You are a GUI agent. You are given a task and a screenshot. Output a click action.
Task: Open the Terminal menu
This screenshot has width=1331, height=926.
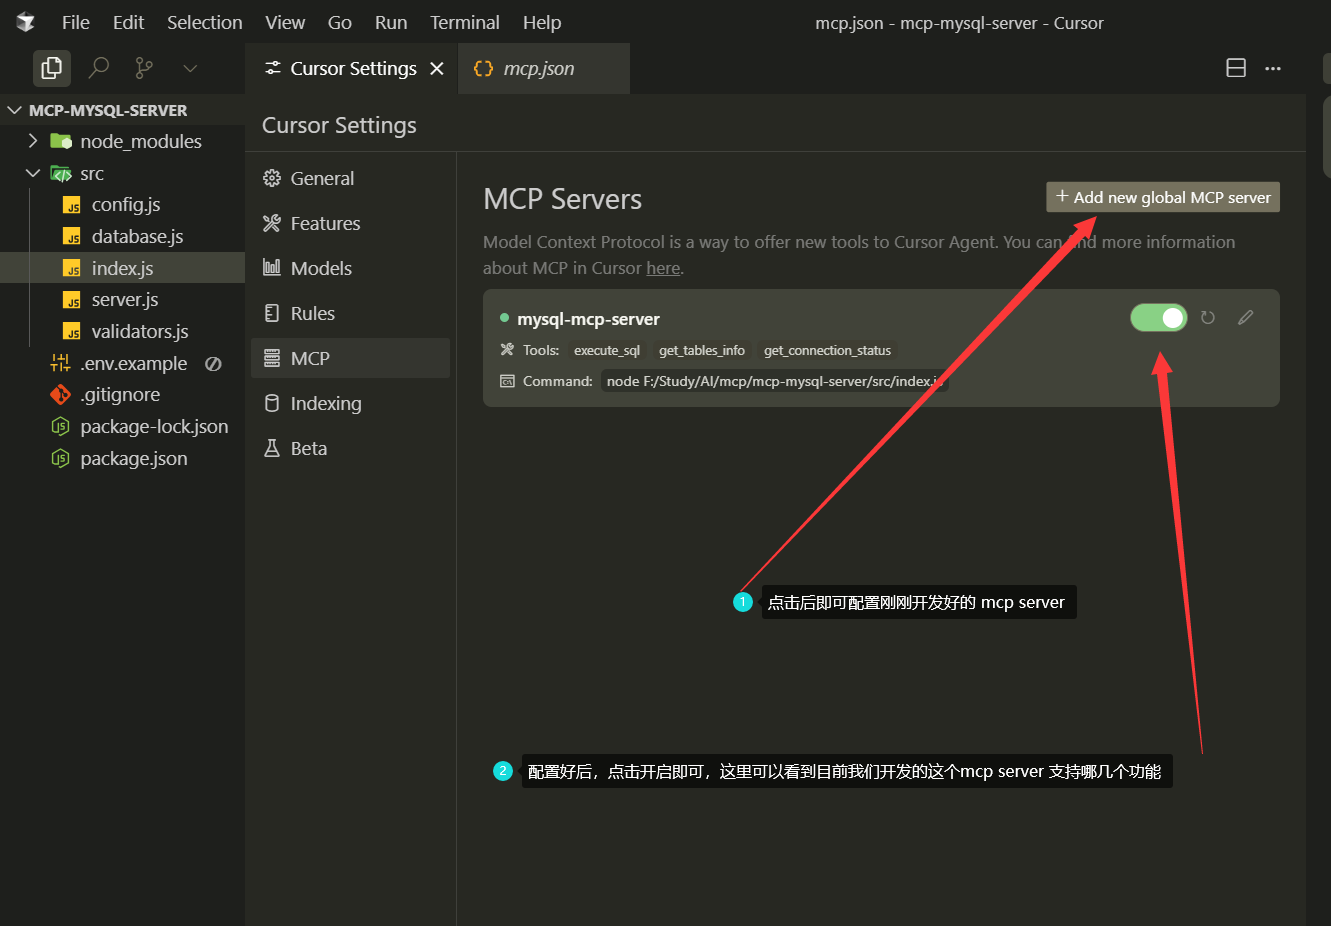pos(464,22)
